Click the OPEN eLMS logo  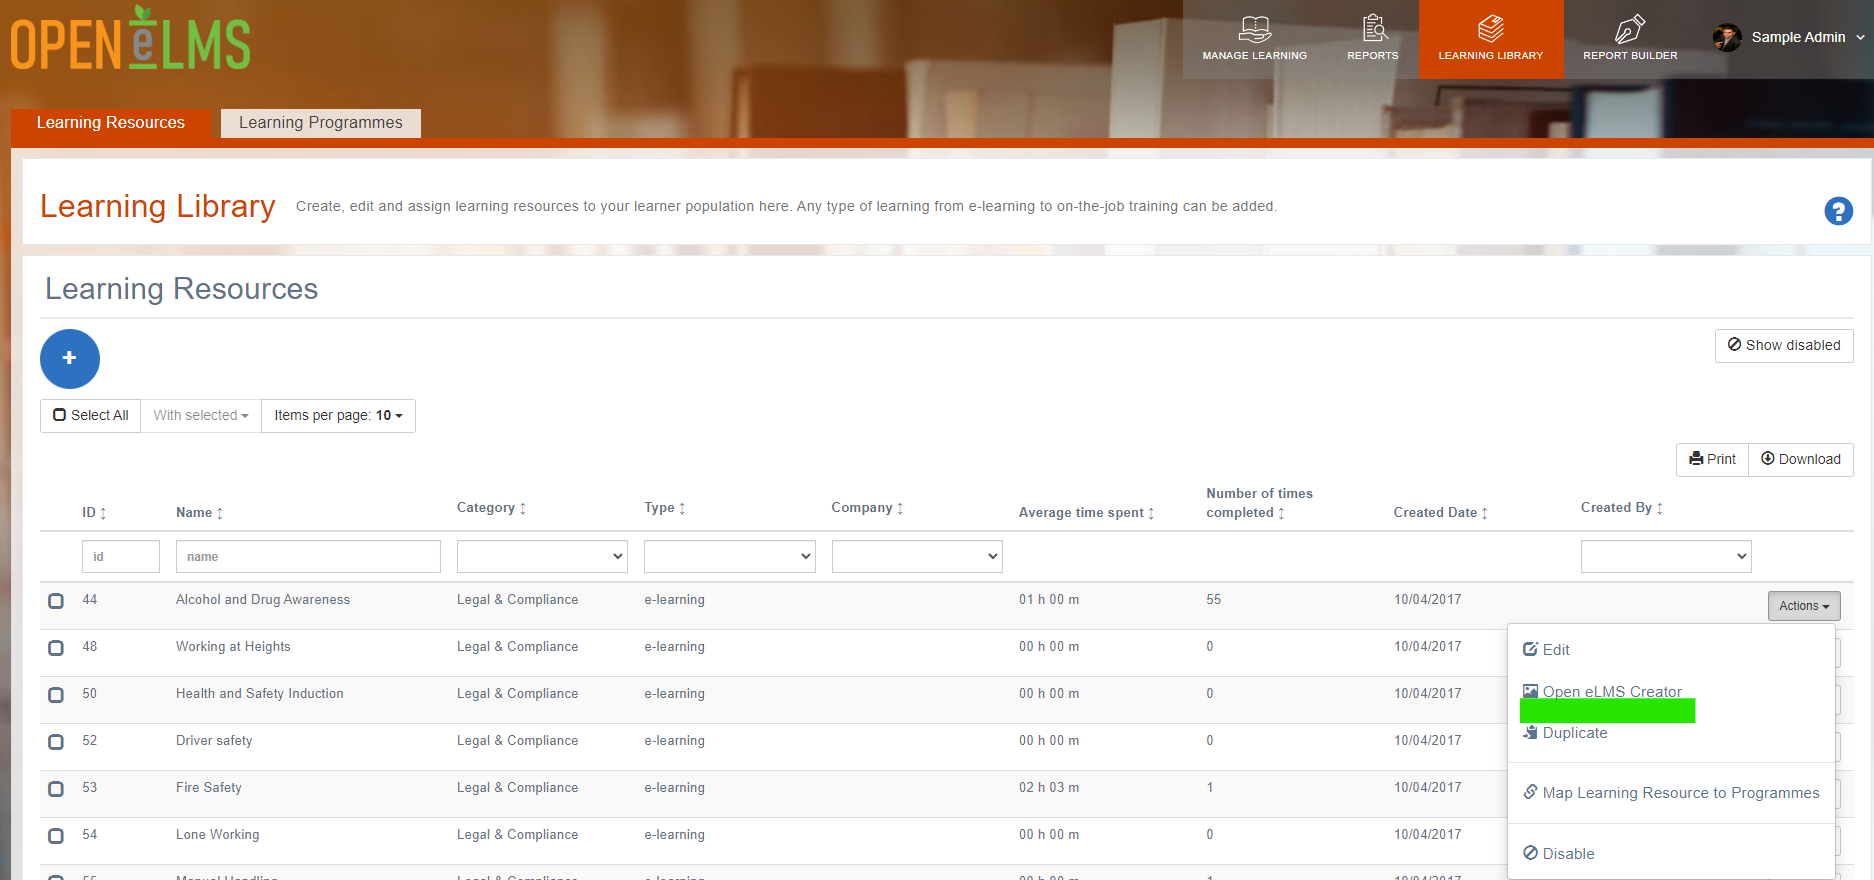tap(130, 40)
